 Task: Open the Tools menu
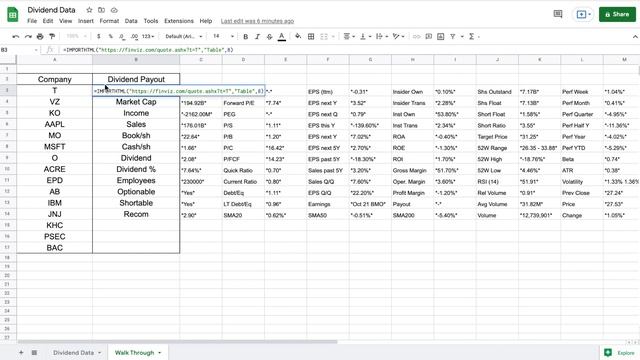coord(151,21)
